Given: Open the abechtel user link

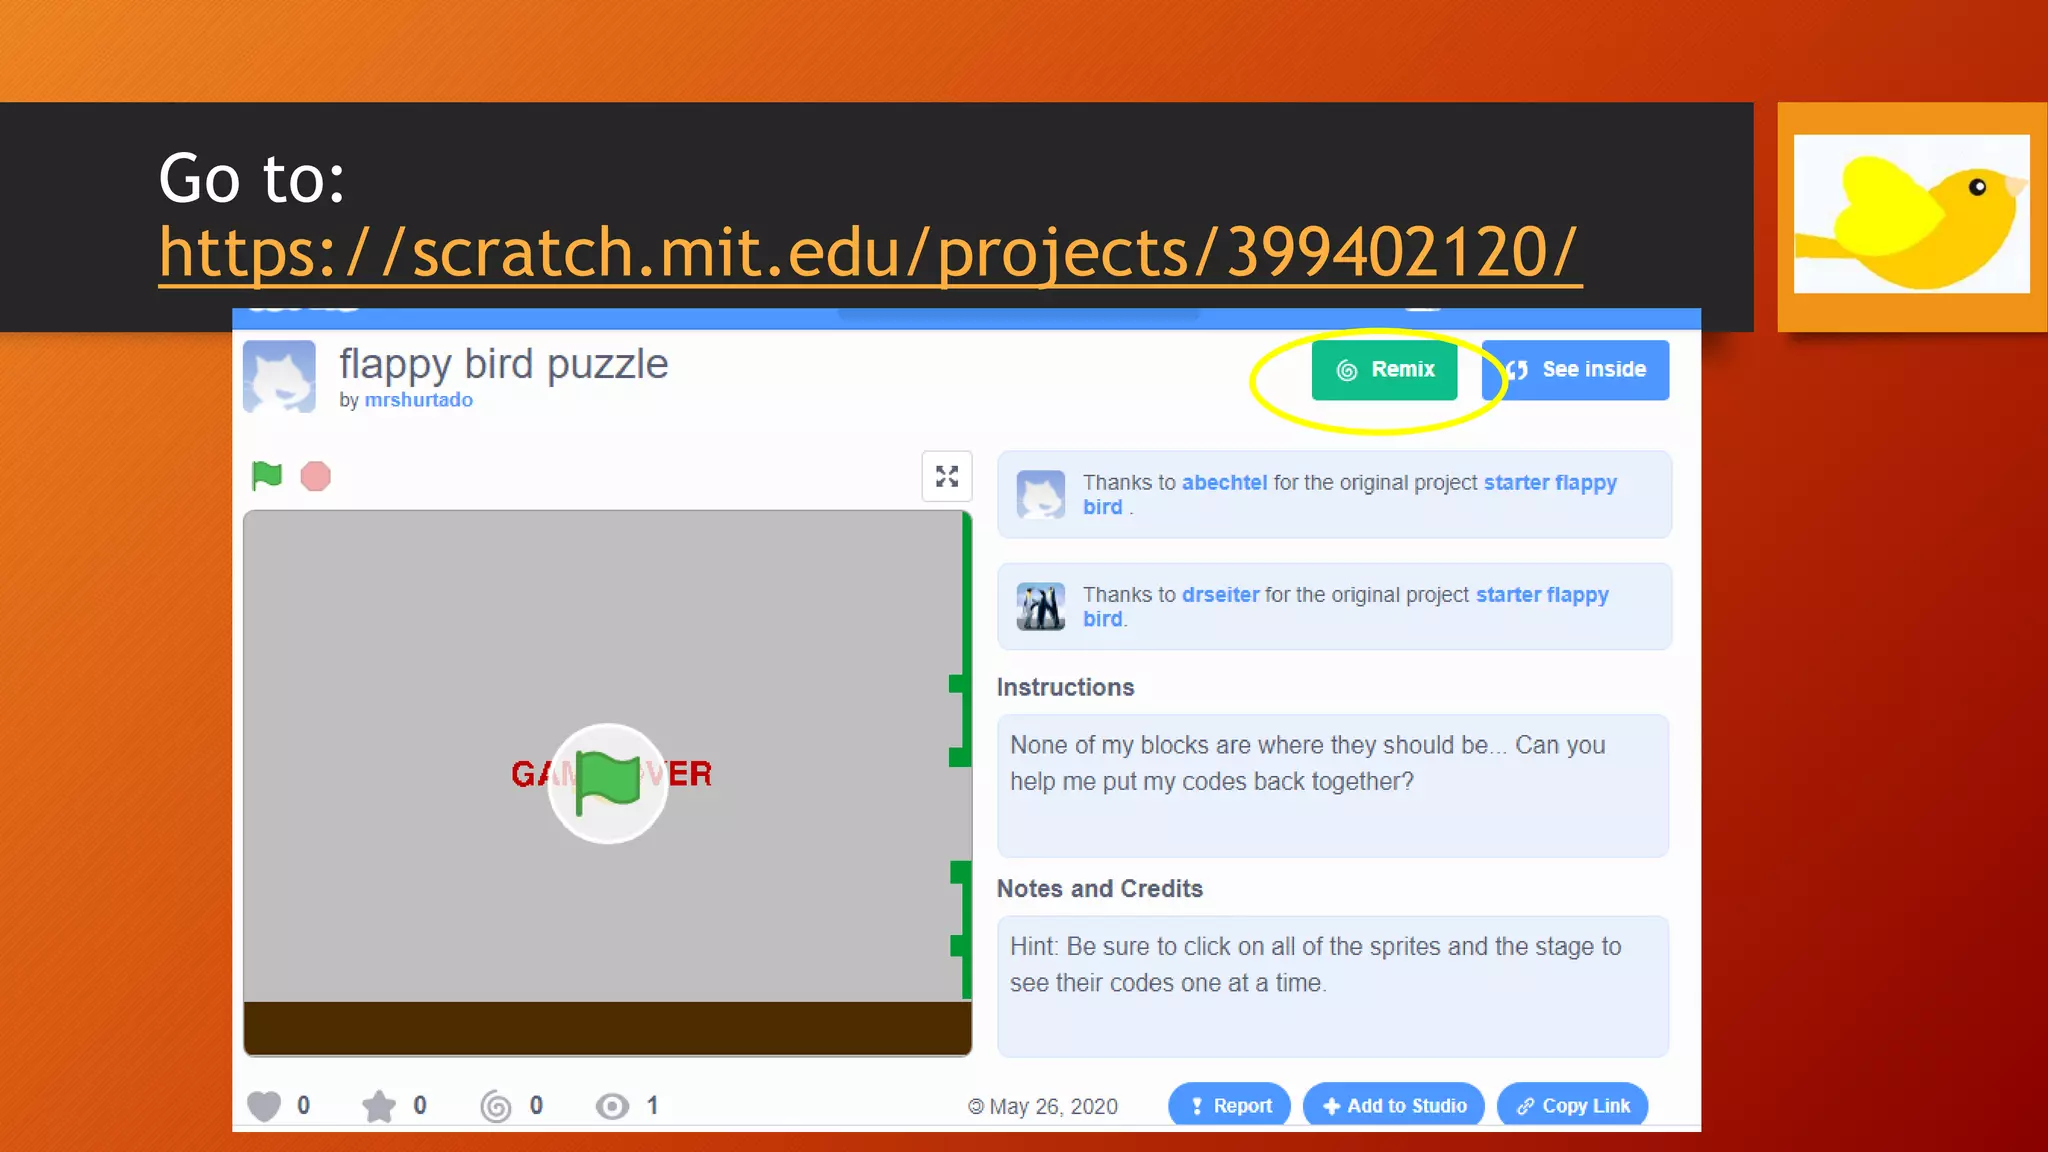Looking at the screenshot, I should pyautogui.click(x=1224, y=482).
